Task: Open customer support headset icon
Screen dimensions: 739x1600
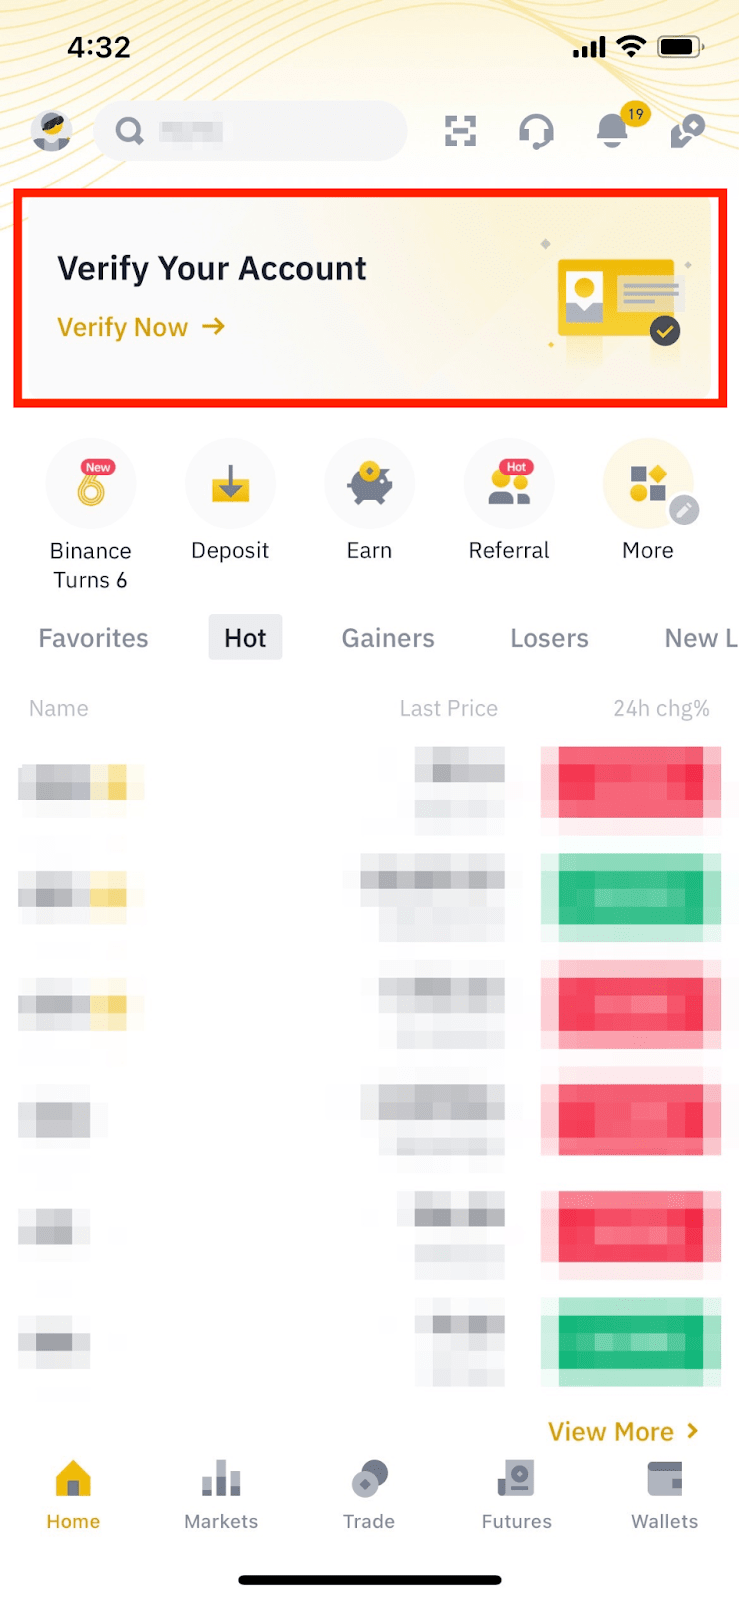Action: (x=536, y=131)
